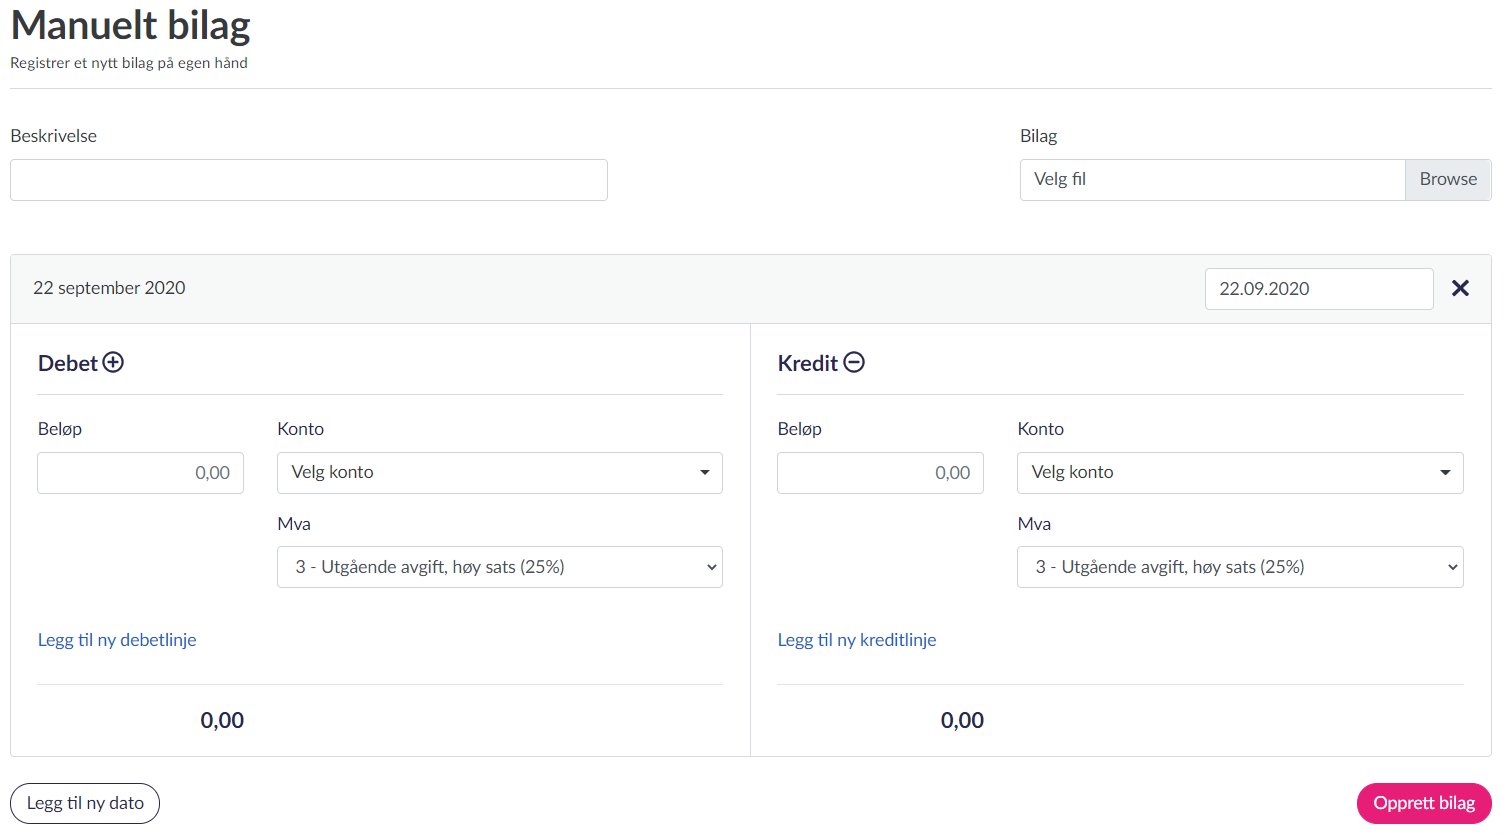
Task: Click the Debet section heading text
Action: click(x=67, y=364)
